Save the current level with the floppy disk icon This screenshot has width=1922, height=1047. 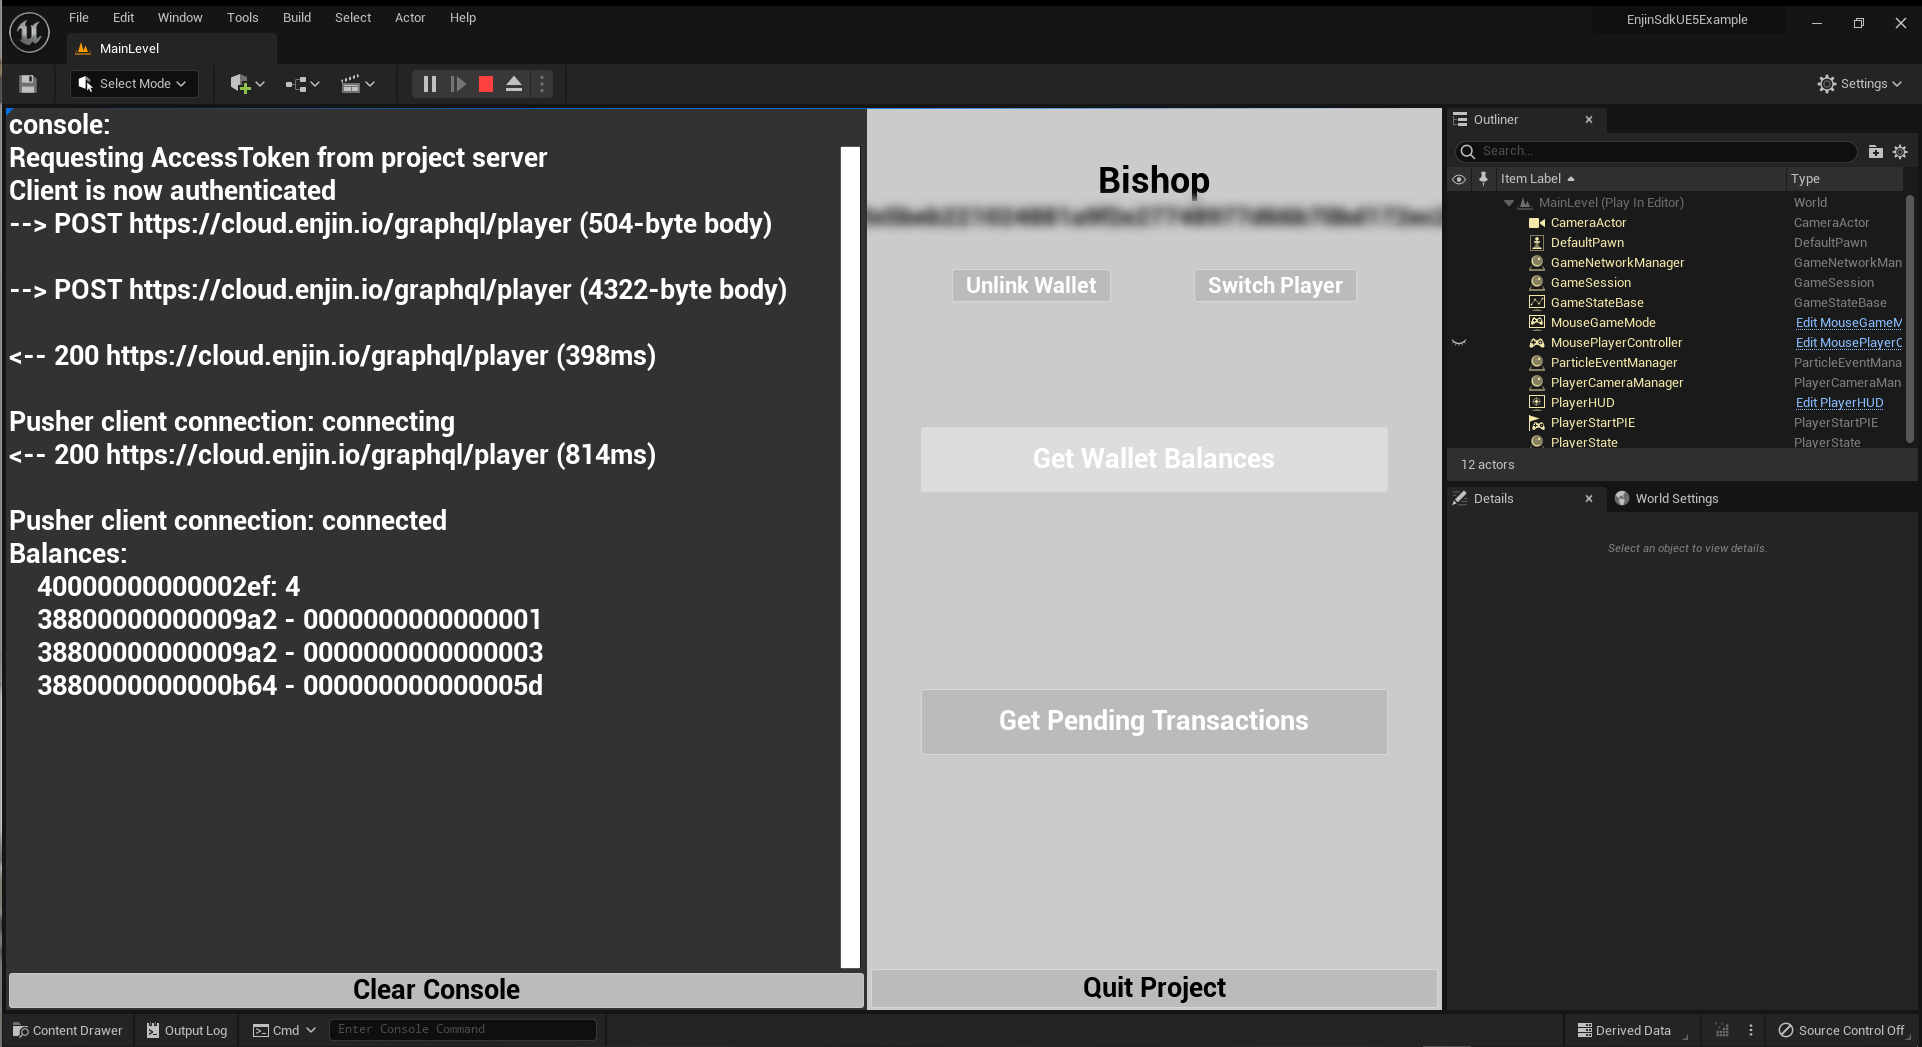point(28,84)
